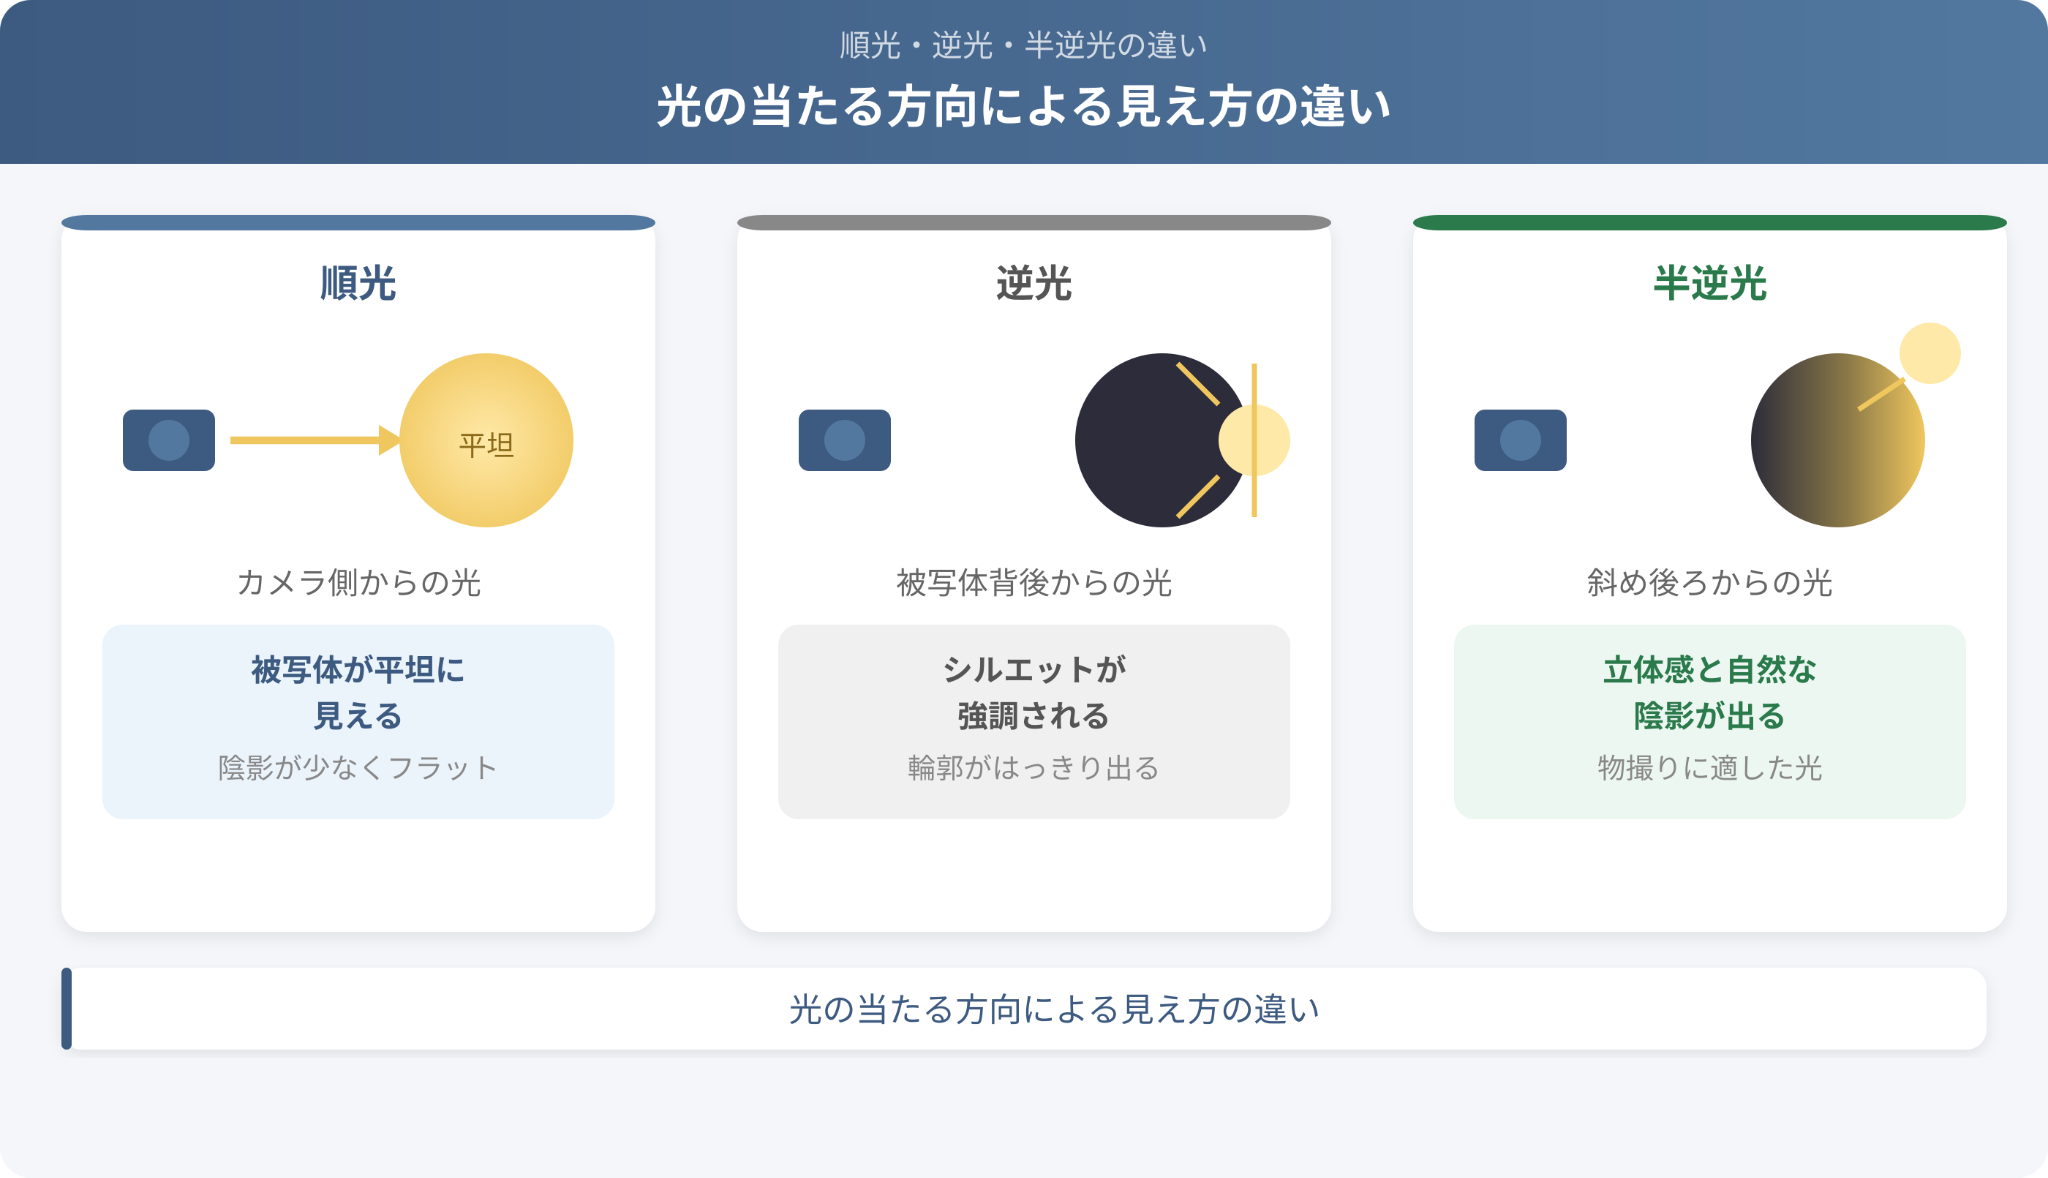Click the blue bar atop 順光 card
The image size is (2048, 1178).
pyautogui.click(x=358, y=222)
